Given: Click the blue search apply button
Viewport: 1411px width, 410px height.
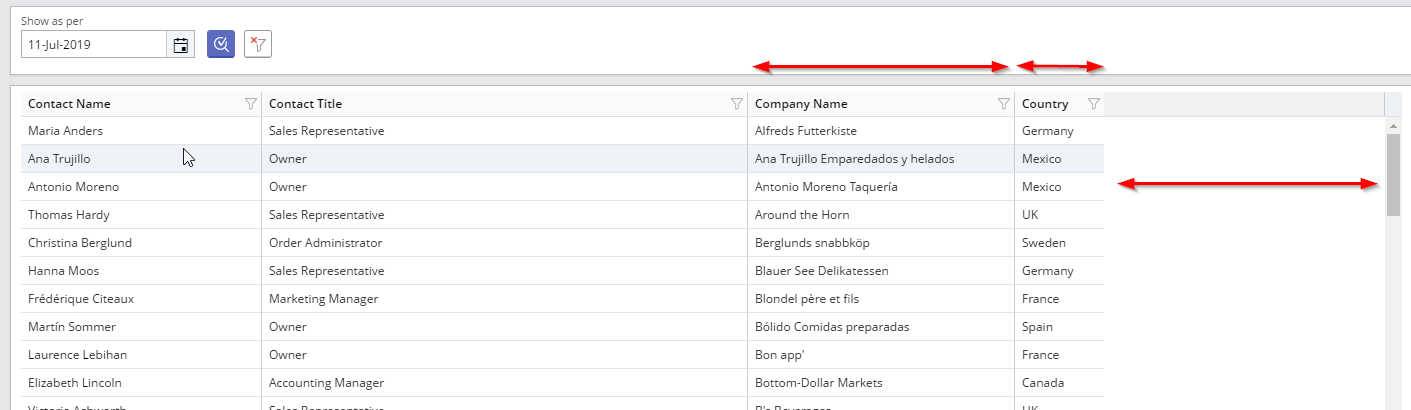Looking at the screenshot, I should [x=221, y=45].
